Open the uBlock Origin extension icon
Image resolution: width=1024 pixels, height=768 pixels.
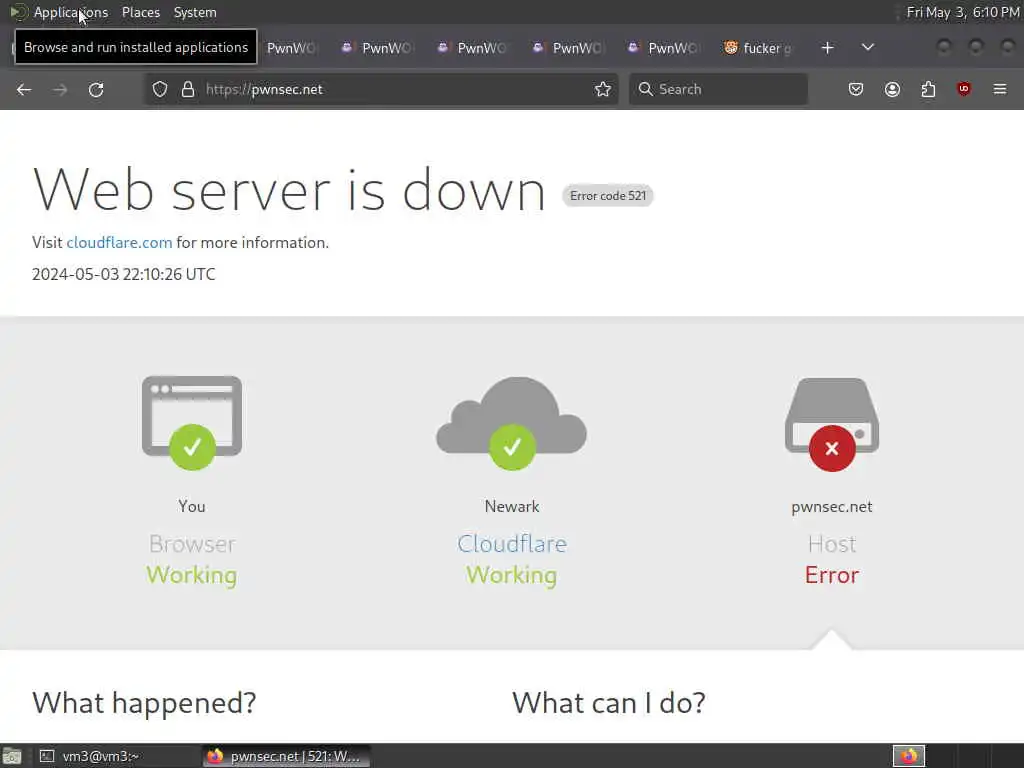click(964, 89)
